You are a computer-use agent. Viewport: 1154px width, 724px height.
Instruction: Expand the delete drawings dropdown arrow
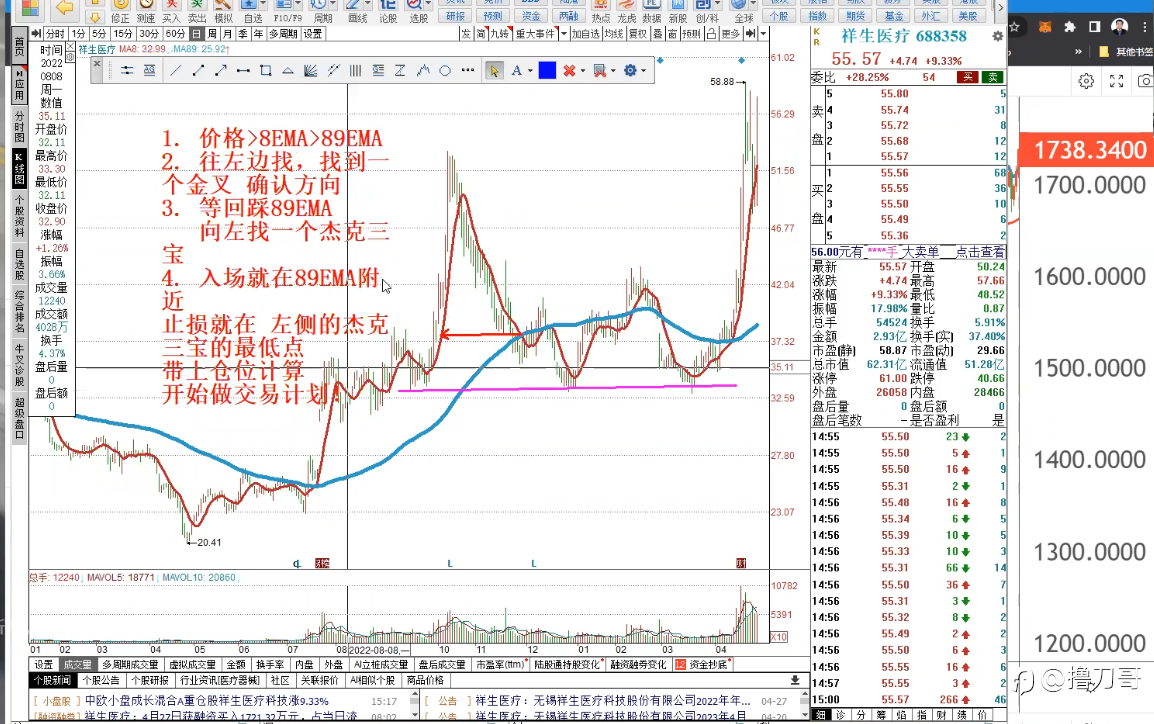583,71
